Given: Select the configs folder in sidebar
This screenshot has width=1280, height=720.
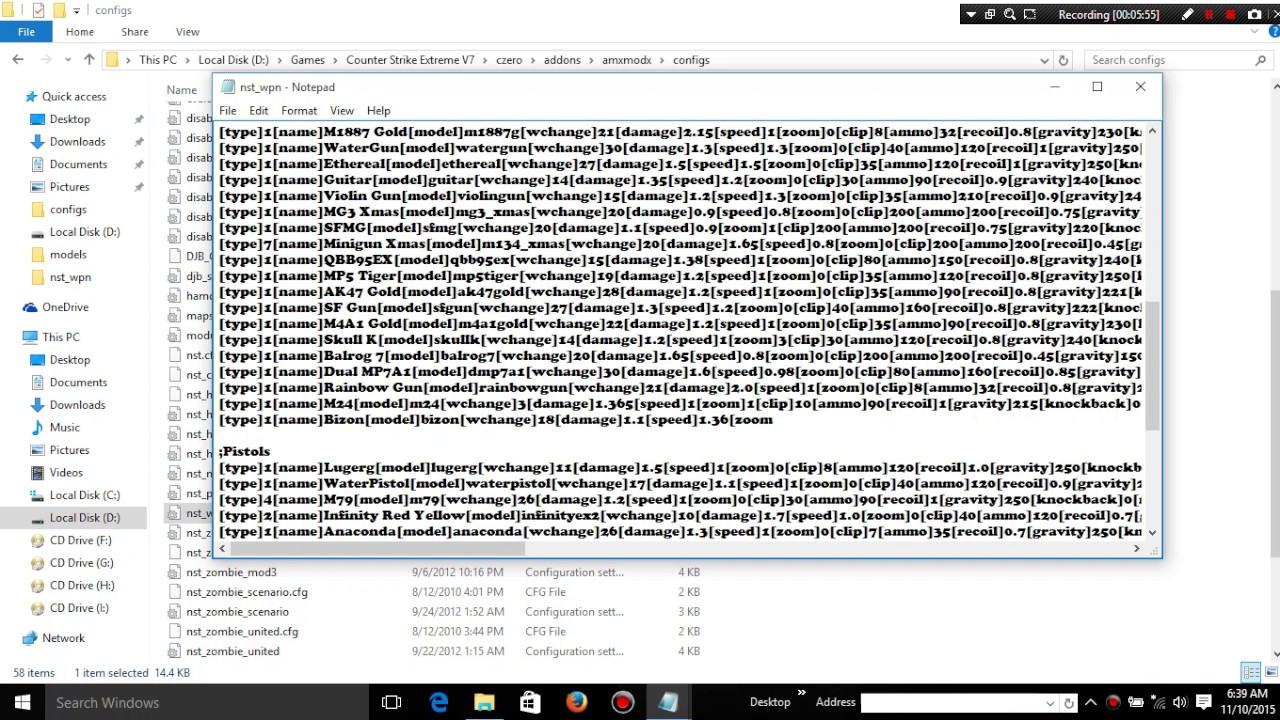Looking at the screenshot, I should click(x=68, y=209).
